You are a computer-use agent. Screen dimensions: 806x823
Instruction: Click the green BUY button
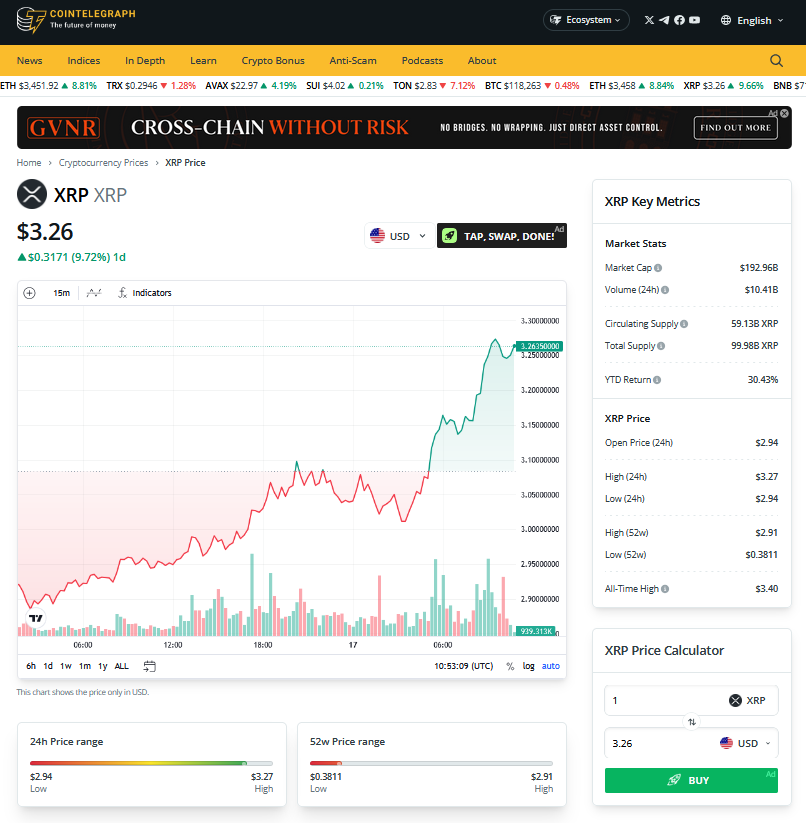(691, 780)
